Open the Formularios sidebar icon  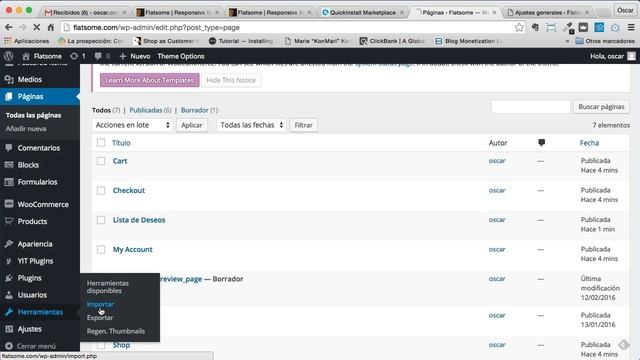point(9,182)
